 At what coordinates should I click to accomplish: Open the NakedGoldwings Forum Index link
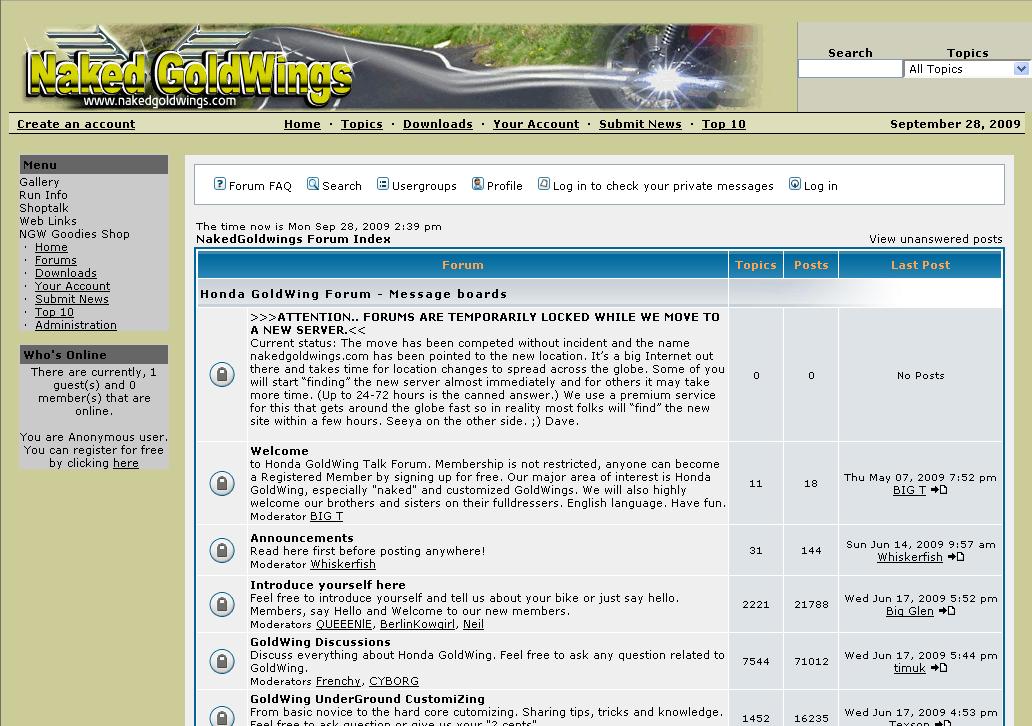pyautogui.click(x=293, y=239)
